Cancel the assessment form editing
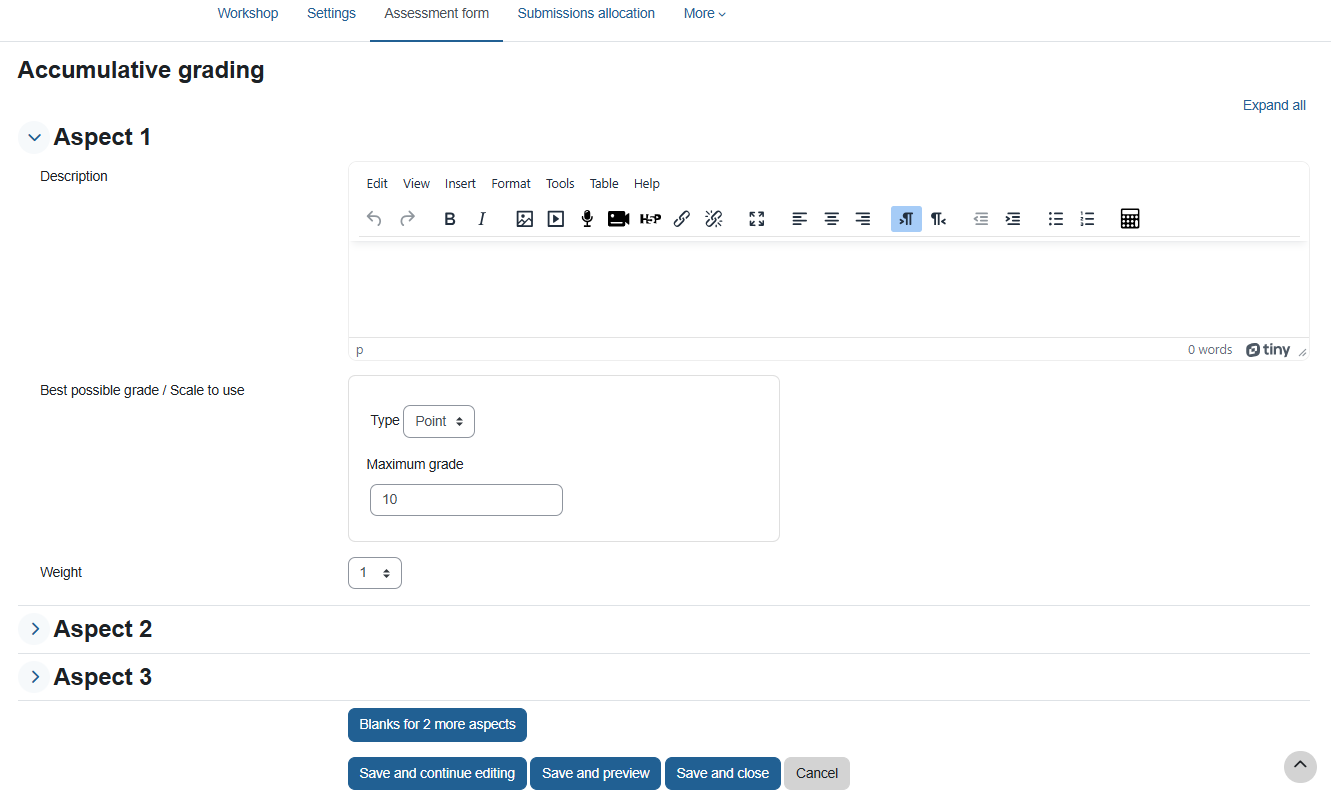This screenshot has height=803, width=1332. (817, 774)
